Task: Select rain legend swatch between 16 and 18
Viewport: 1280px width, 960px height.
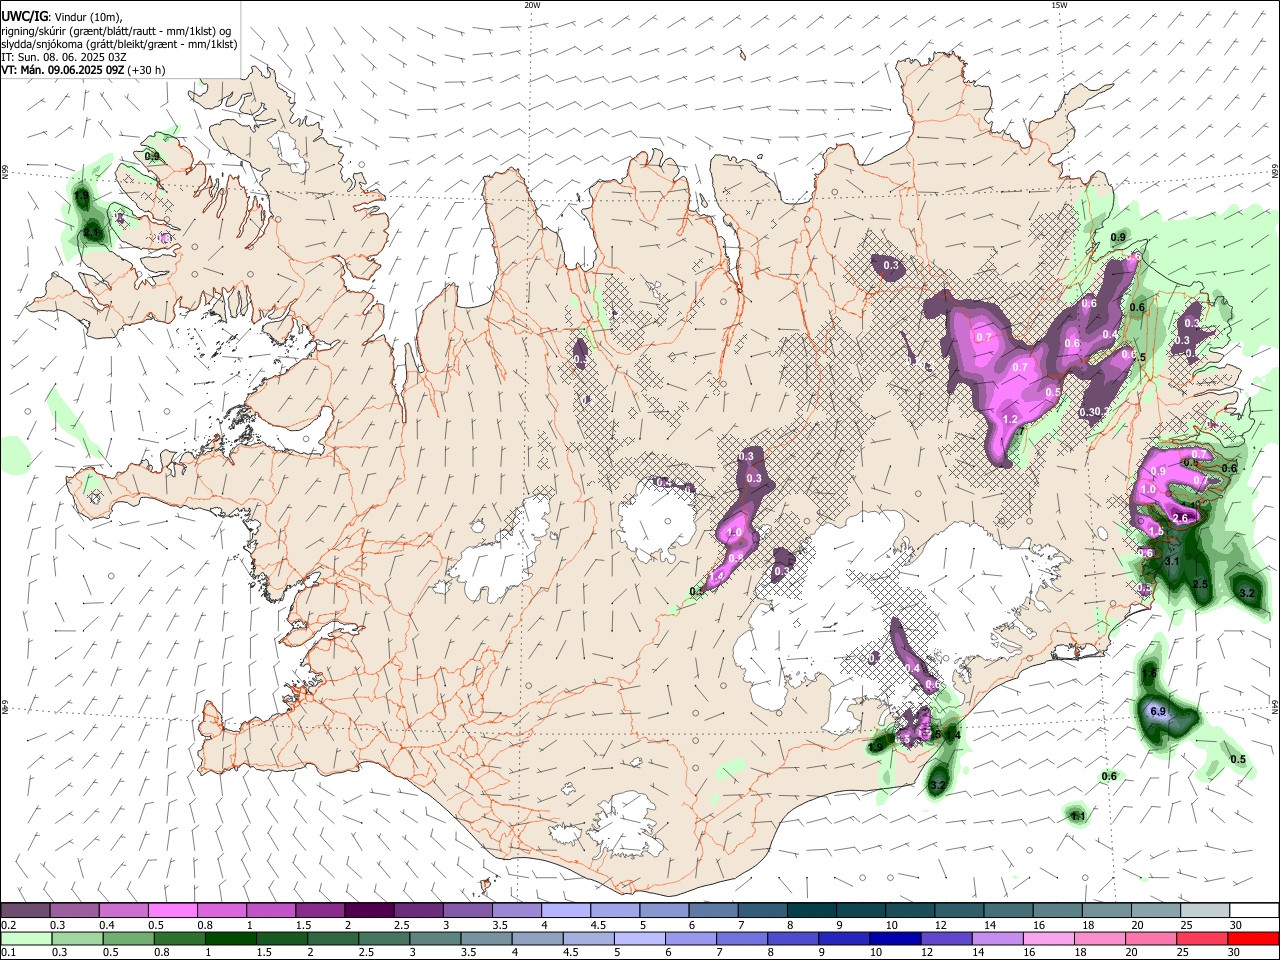Action: point(1047,938)
